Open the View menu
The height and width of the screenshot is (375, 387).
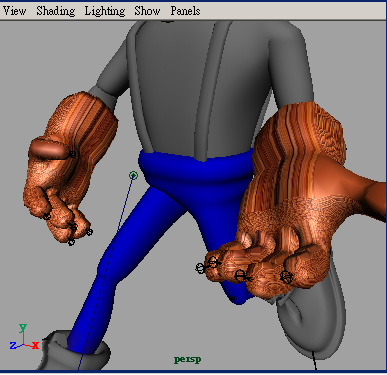[x=14, y=11]
